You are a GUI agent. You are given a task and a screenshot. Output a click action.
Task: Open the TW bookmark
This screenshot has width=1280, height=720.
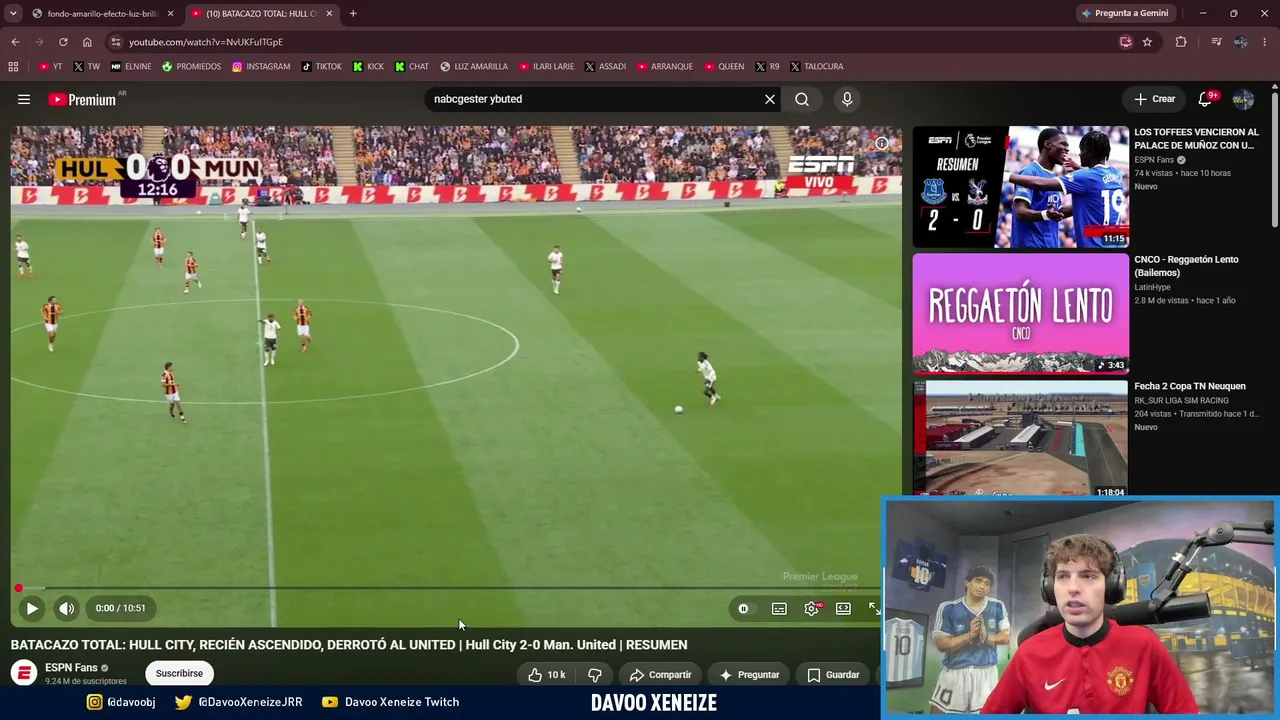coord(87,67)
